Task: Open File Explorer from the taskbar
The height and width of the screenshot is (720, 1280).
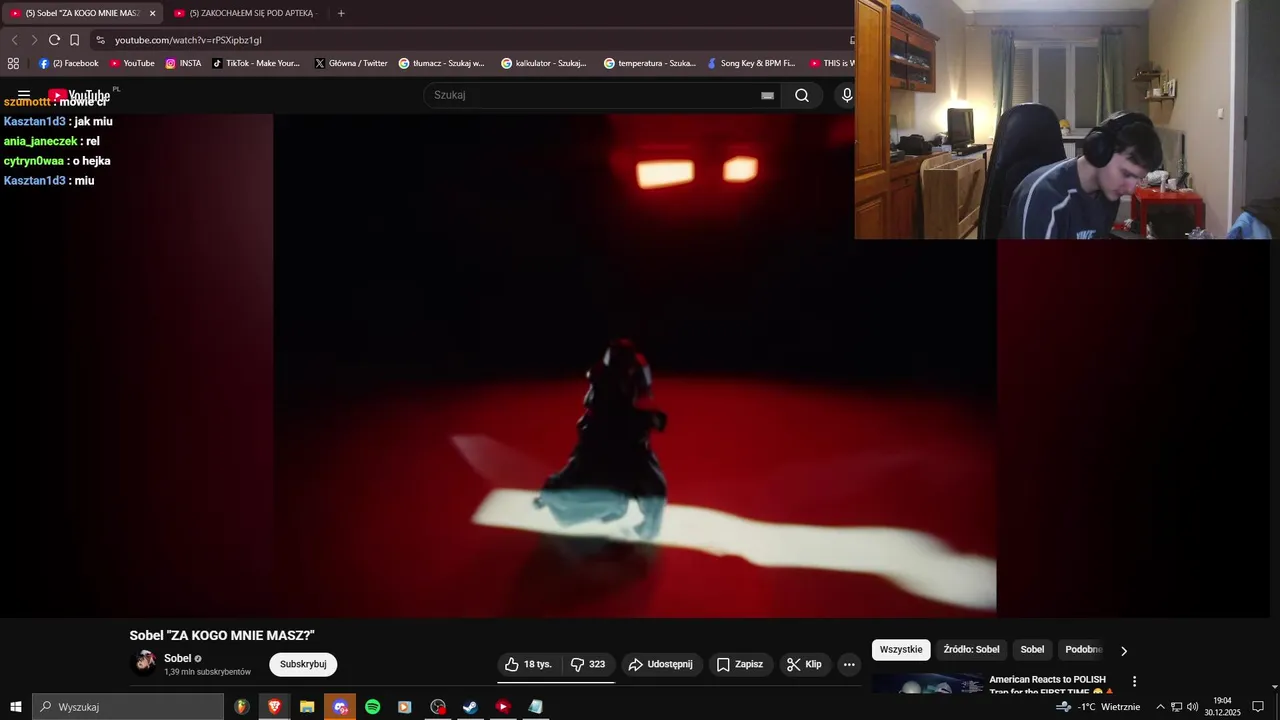Action: click(307, 707)
